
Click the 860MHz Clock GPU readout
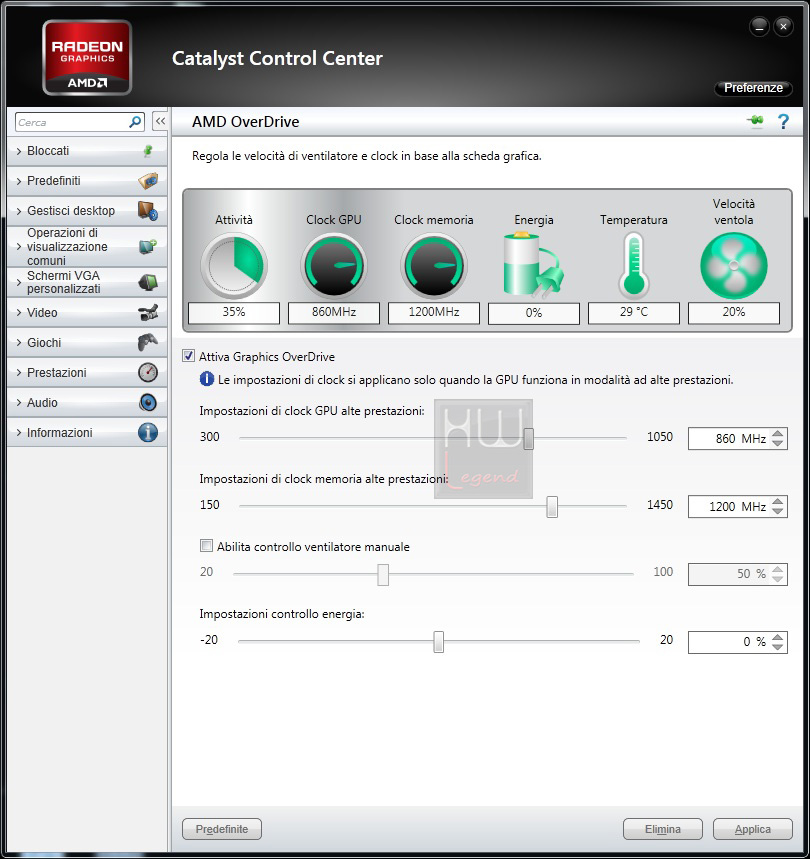point(334,312)
